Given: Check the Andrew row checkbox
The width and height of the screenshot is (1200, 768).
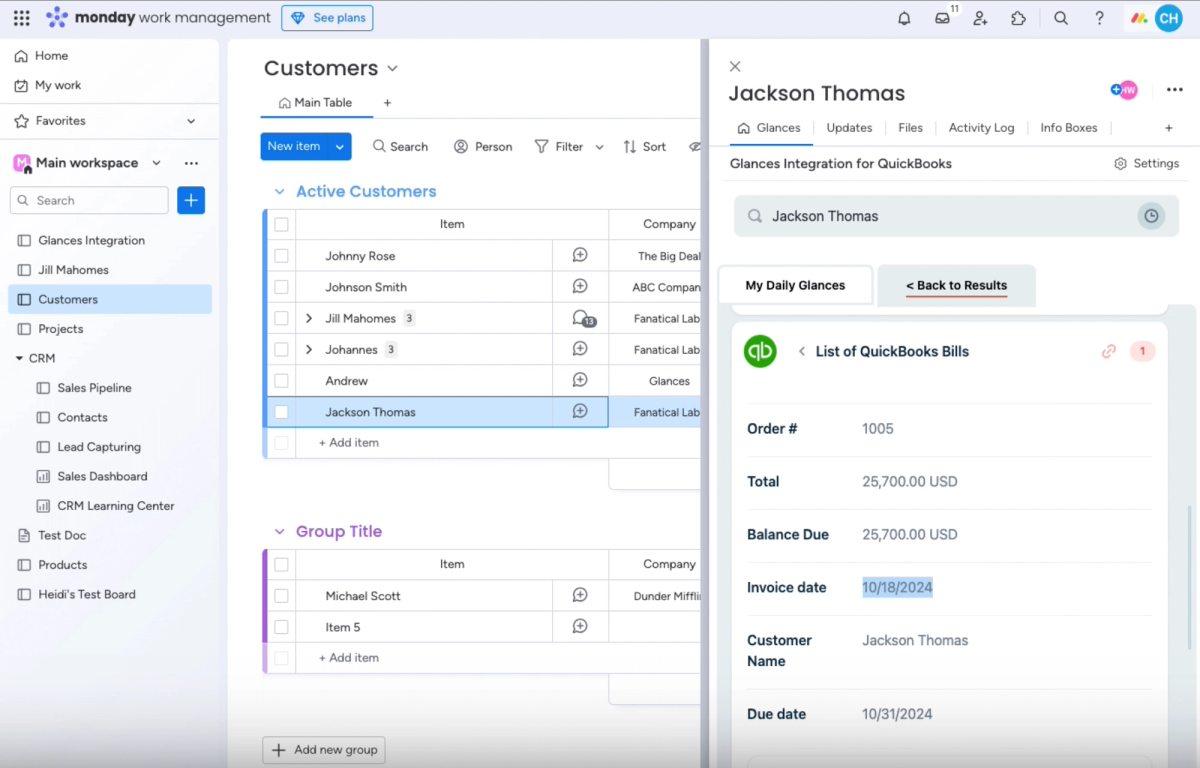Looking at the screenshot, I should pyautogui.click(x=281, y=380).
